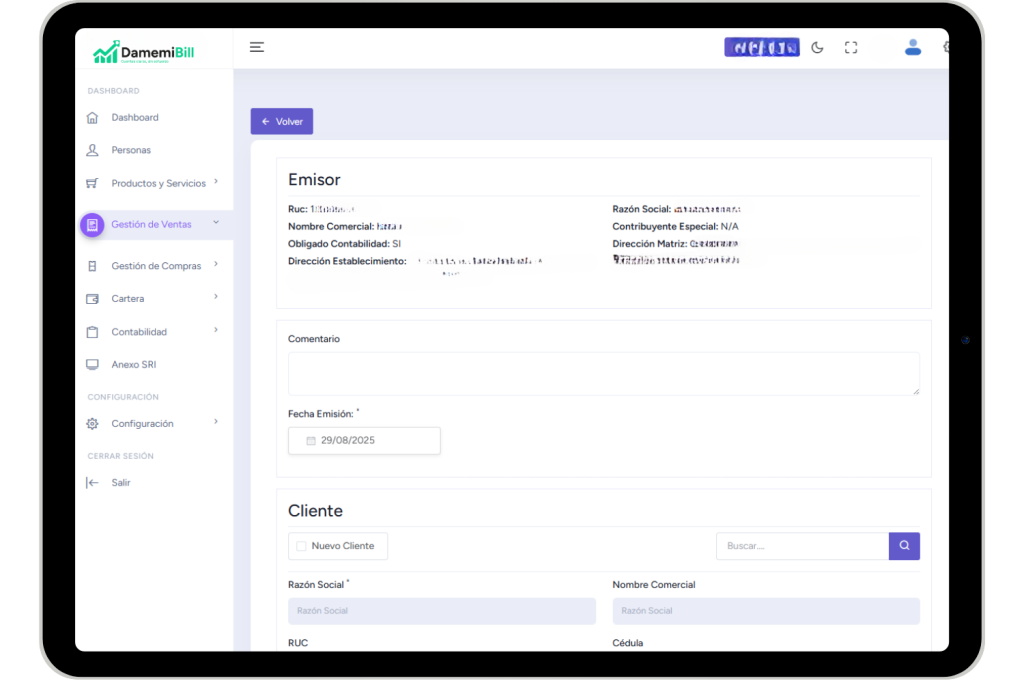
Task: Go to Personas in sidebar
Action: coord(131,150)
